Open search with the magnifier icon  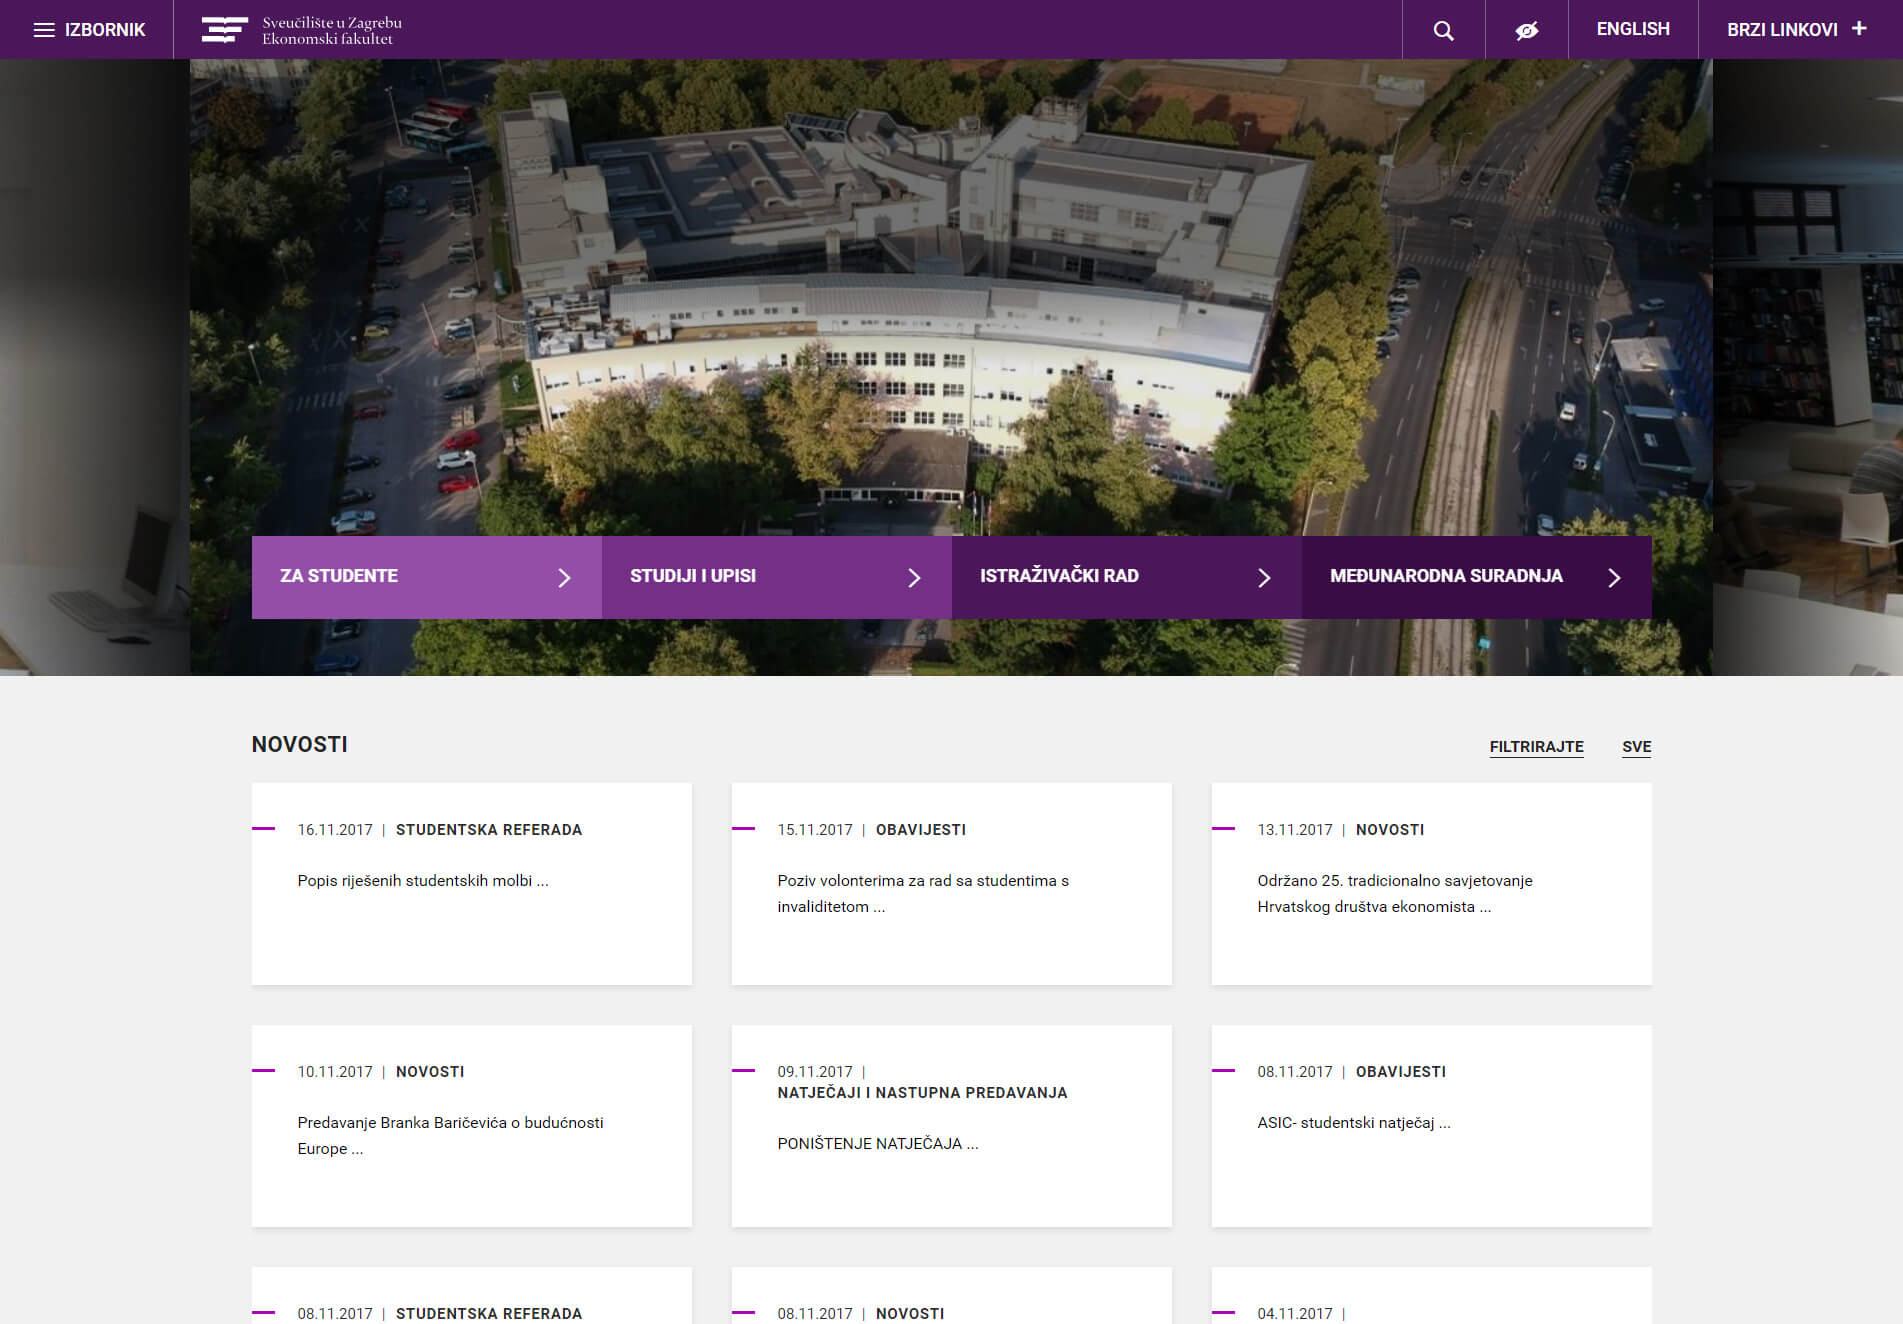(1443, 30)
